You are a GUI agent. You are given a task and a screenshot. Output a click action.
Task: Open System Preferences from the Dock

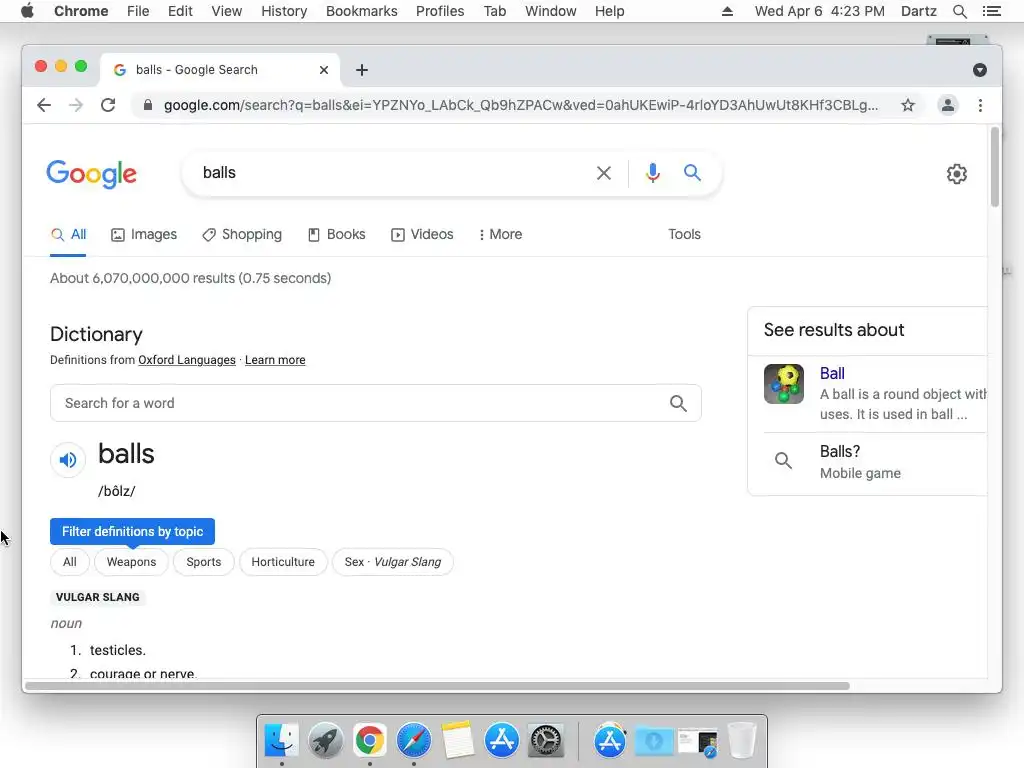point(546,740)
